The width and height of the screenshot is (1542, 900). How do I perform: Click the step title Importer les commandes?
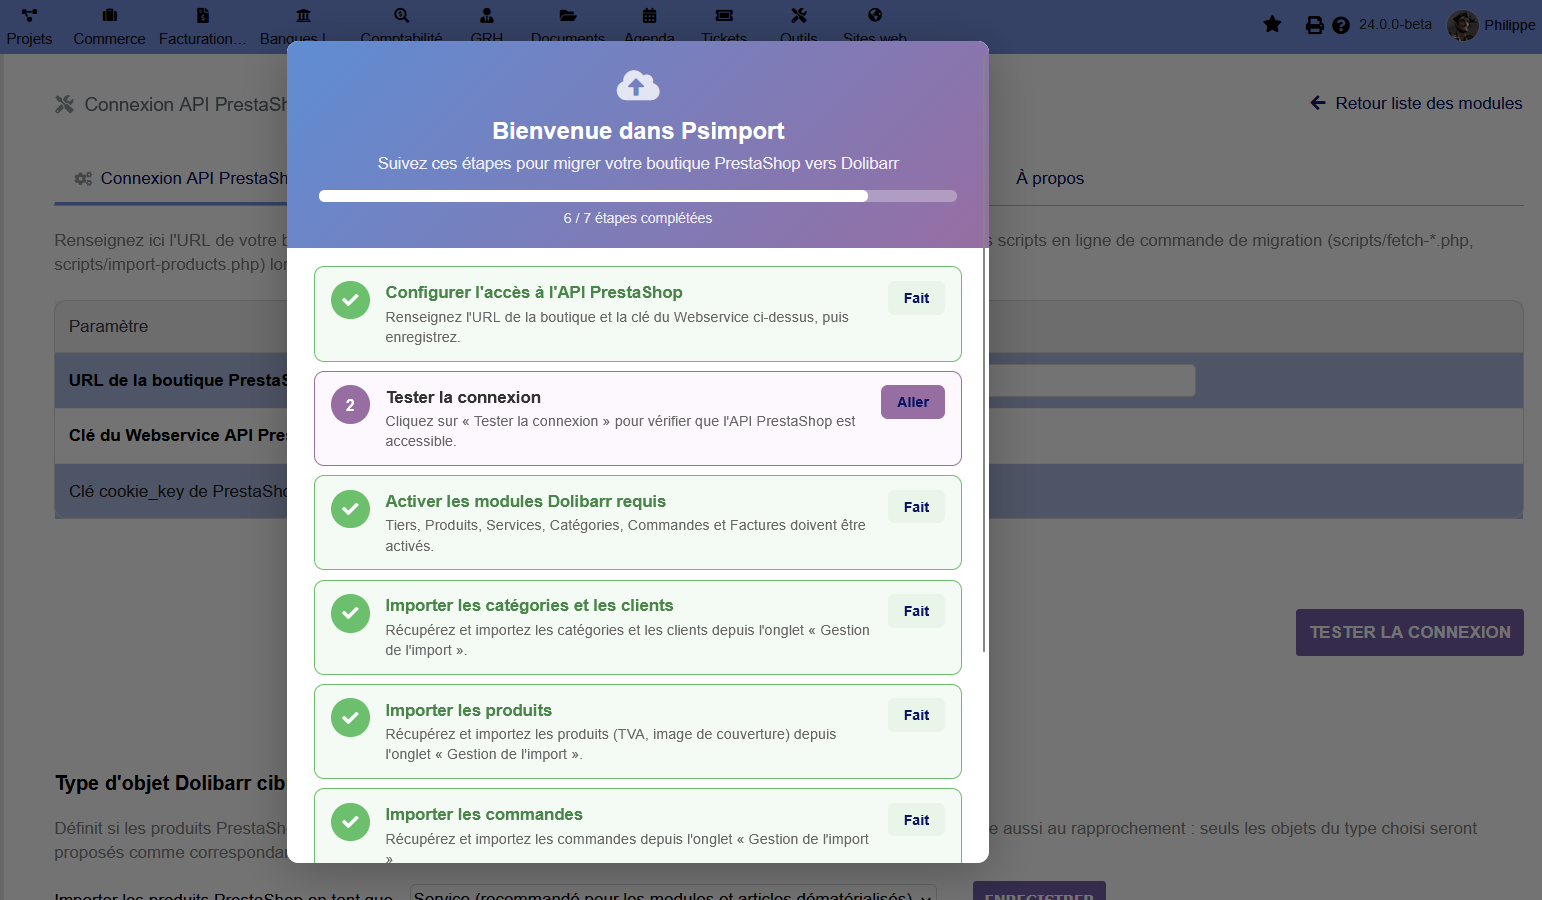click(484, 814)
